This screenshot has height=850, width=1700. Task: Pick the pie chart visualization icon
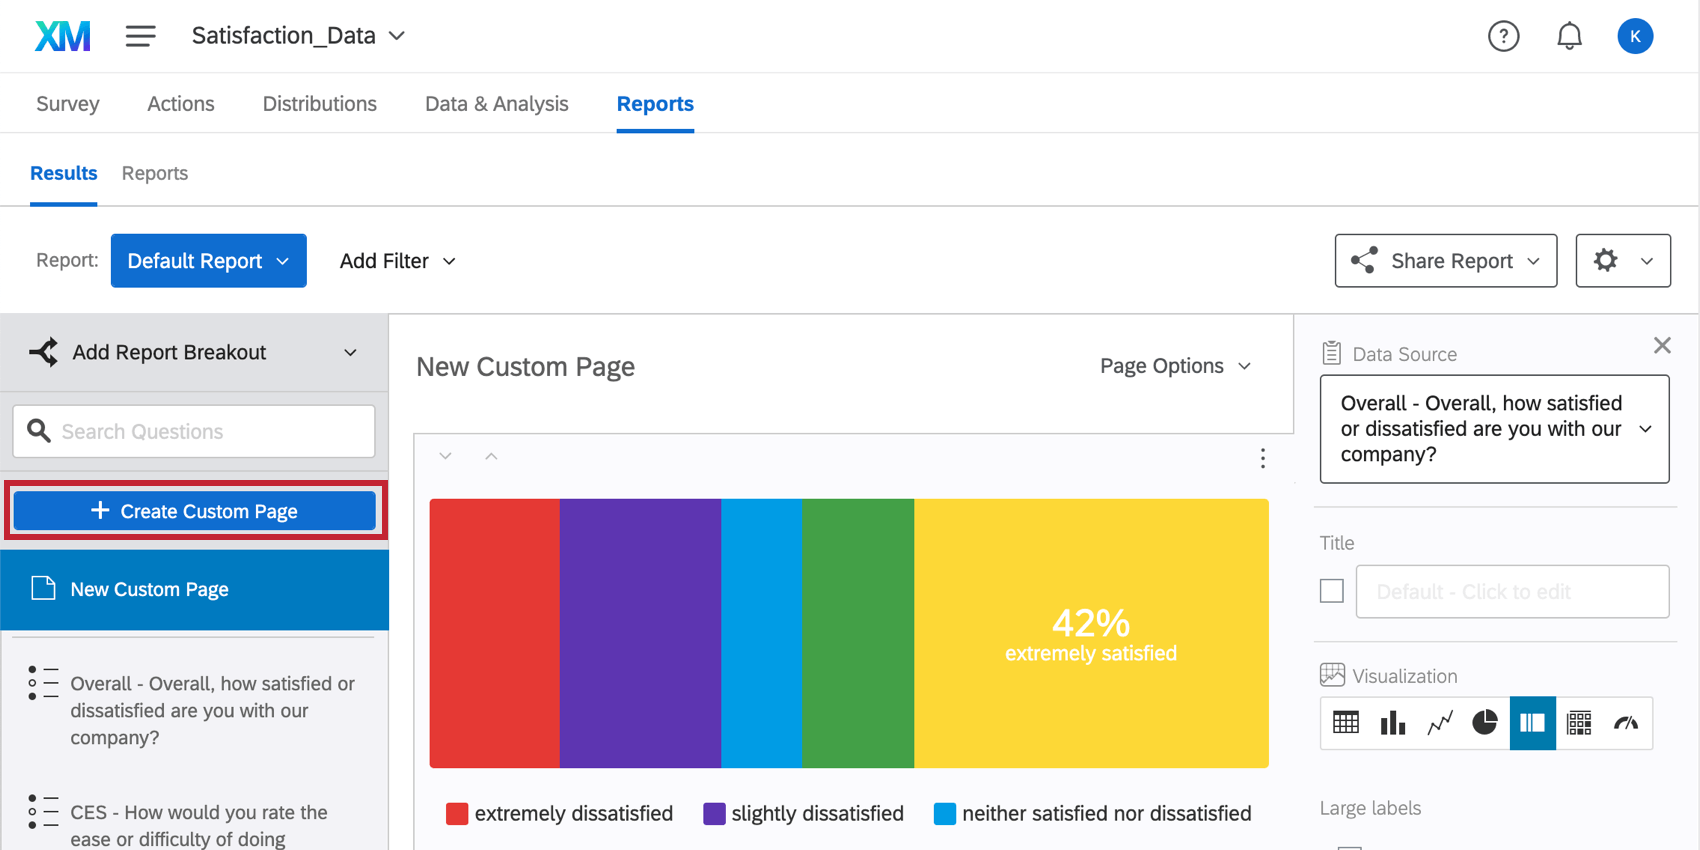pos(1485,723)
